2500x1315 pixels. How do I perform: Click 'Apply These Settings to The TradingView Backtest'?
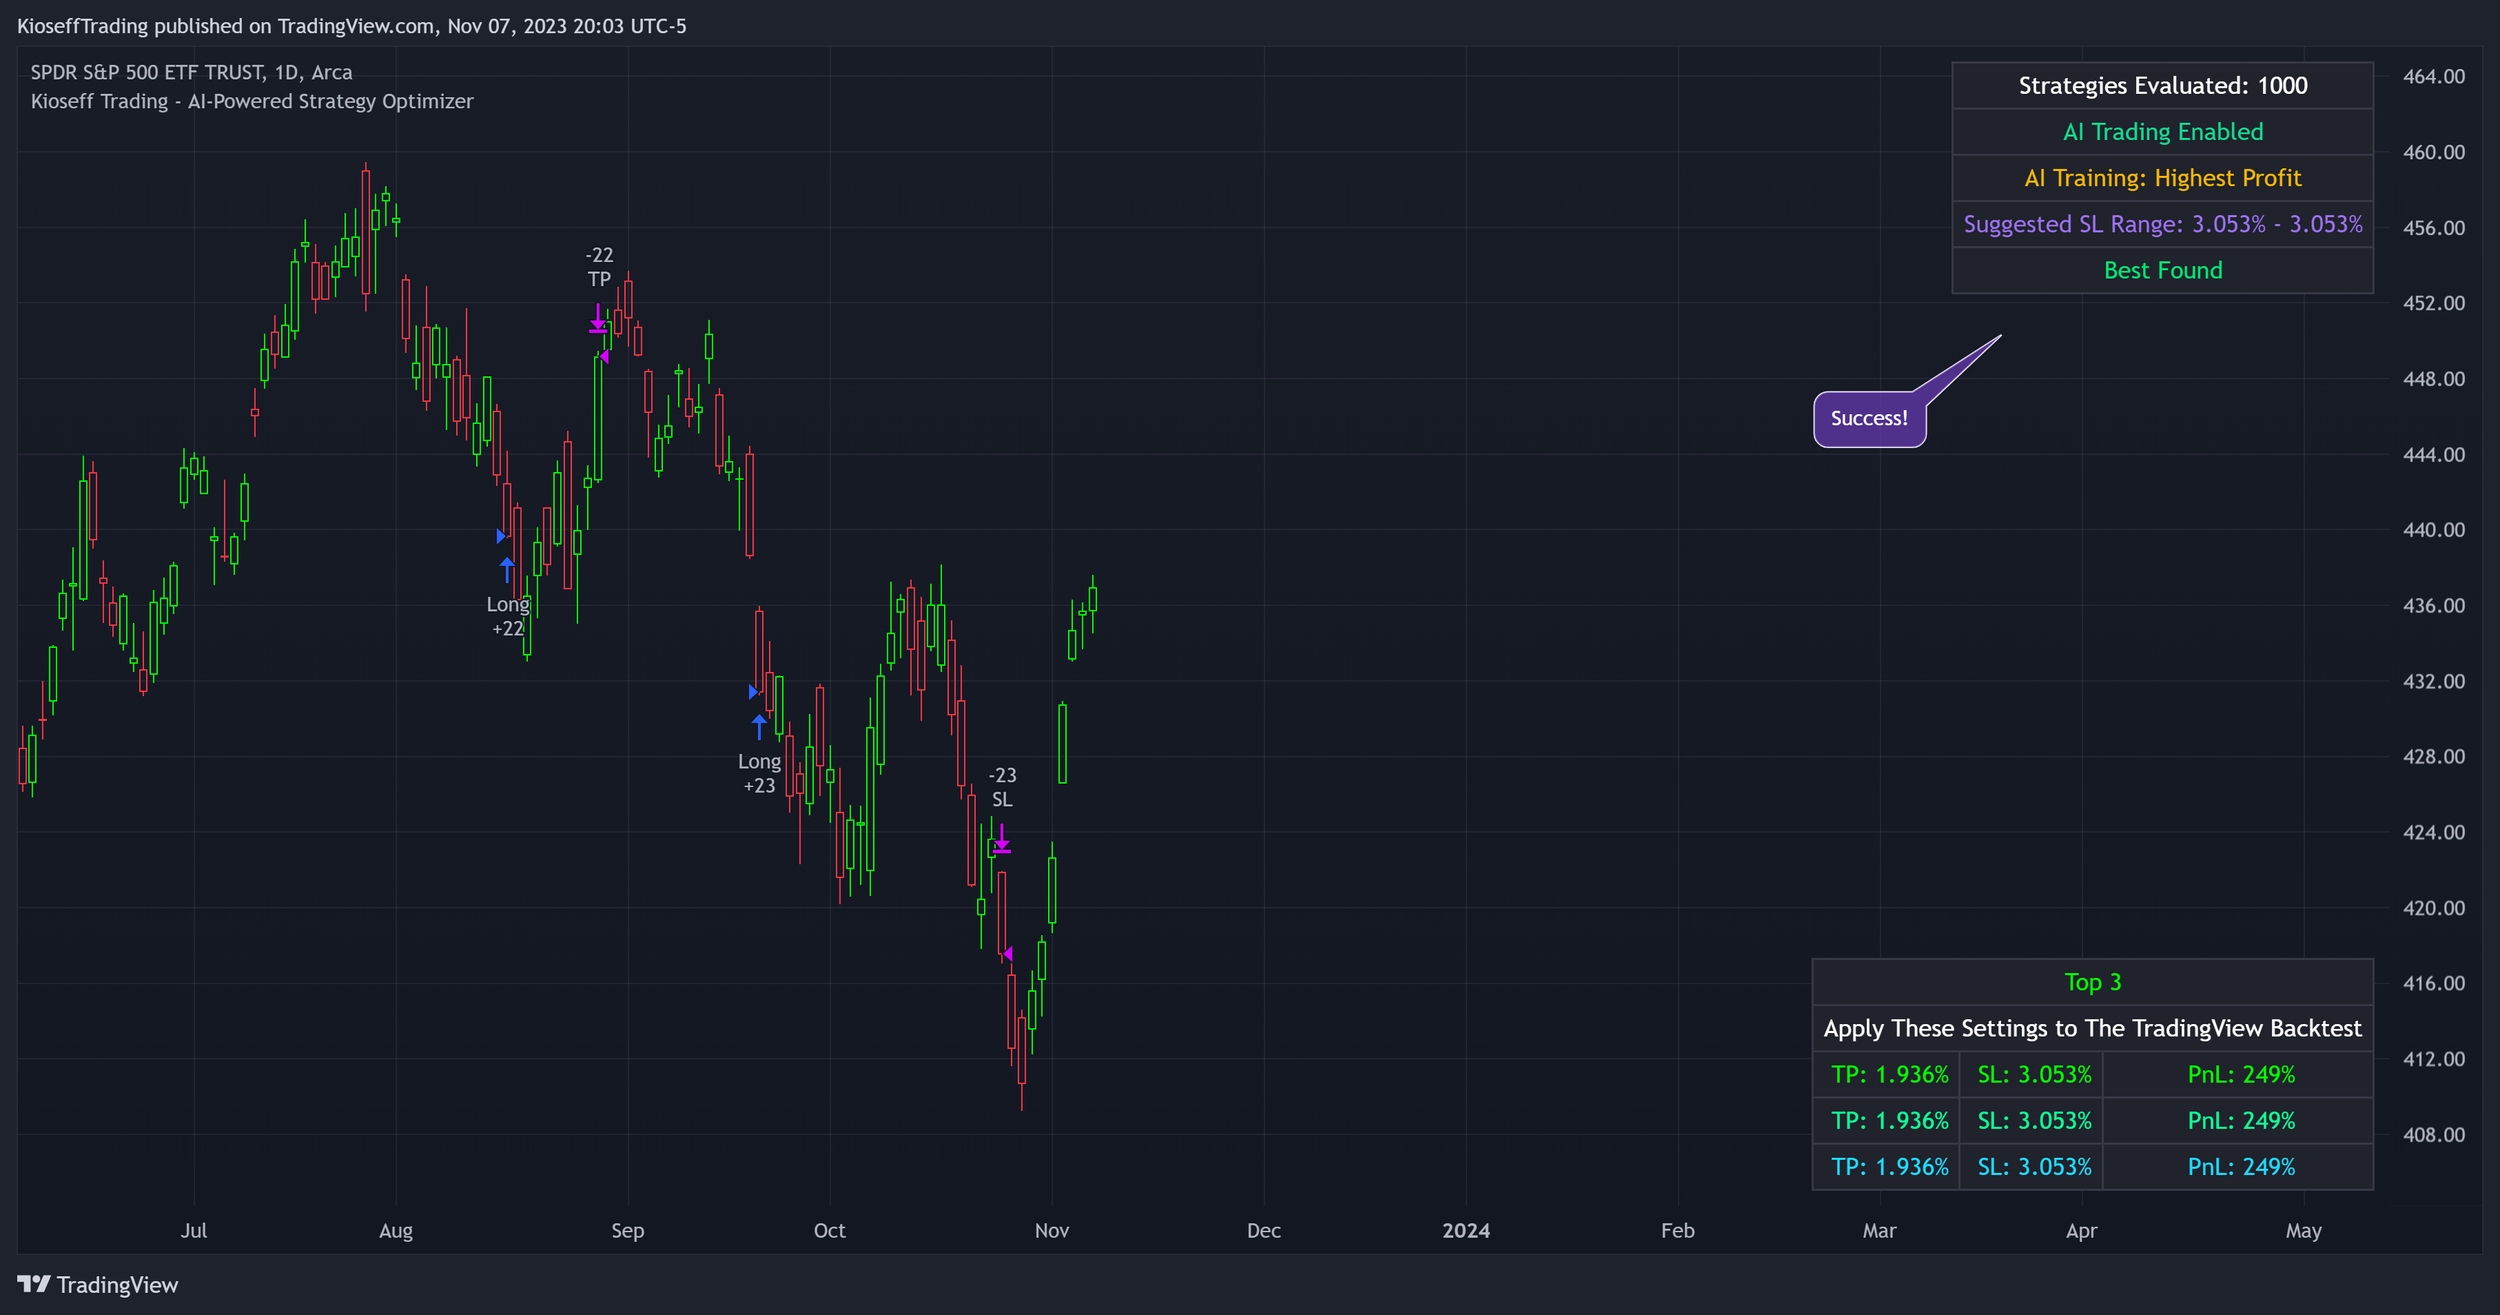2092,1028
